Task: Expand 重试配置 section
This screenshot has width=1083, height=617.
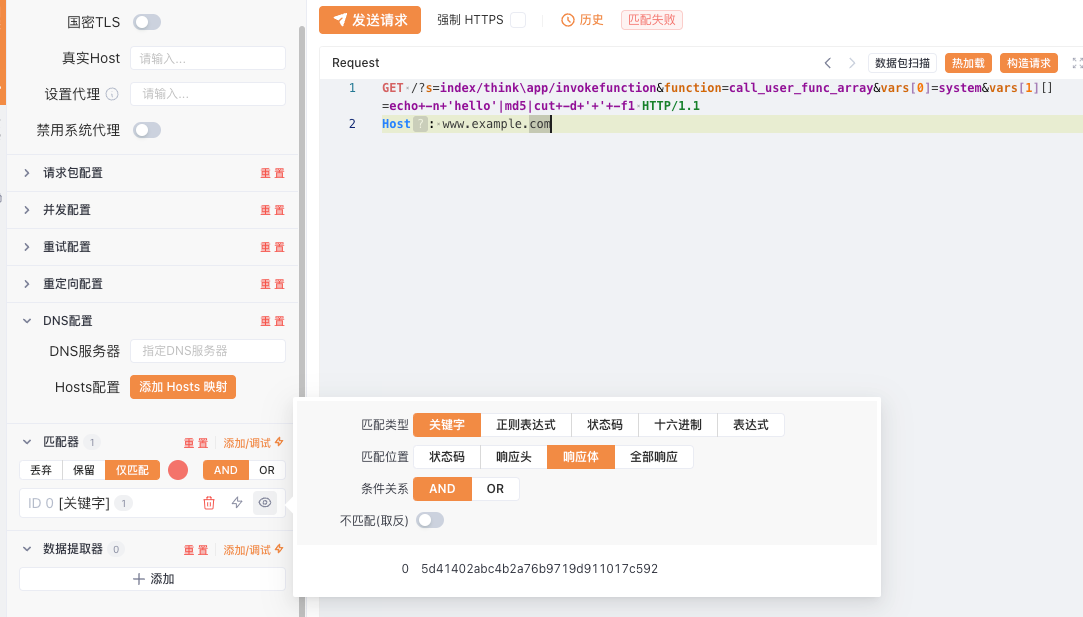Action: [x=27, y=247]
